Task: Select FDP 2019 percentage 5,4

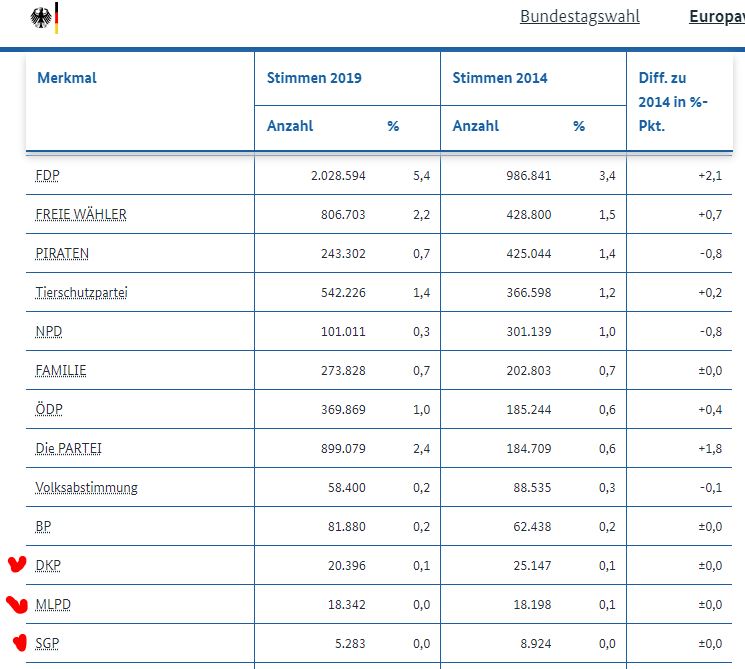Action: tap(421, 176)
